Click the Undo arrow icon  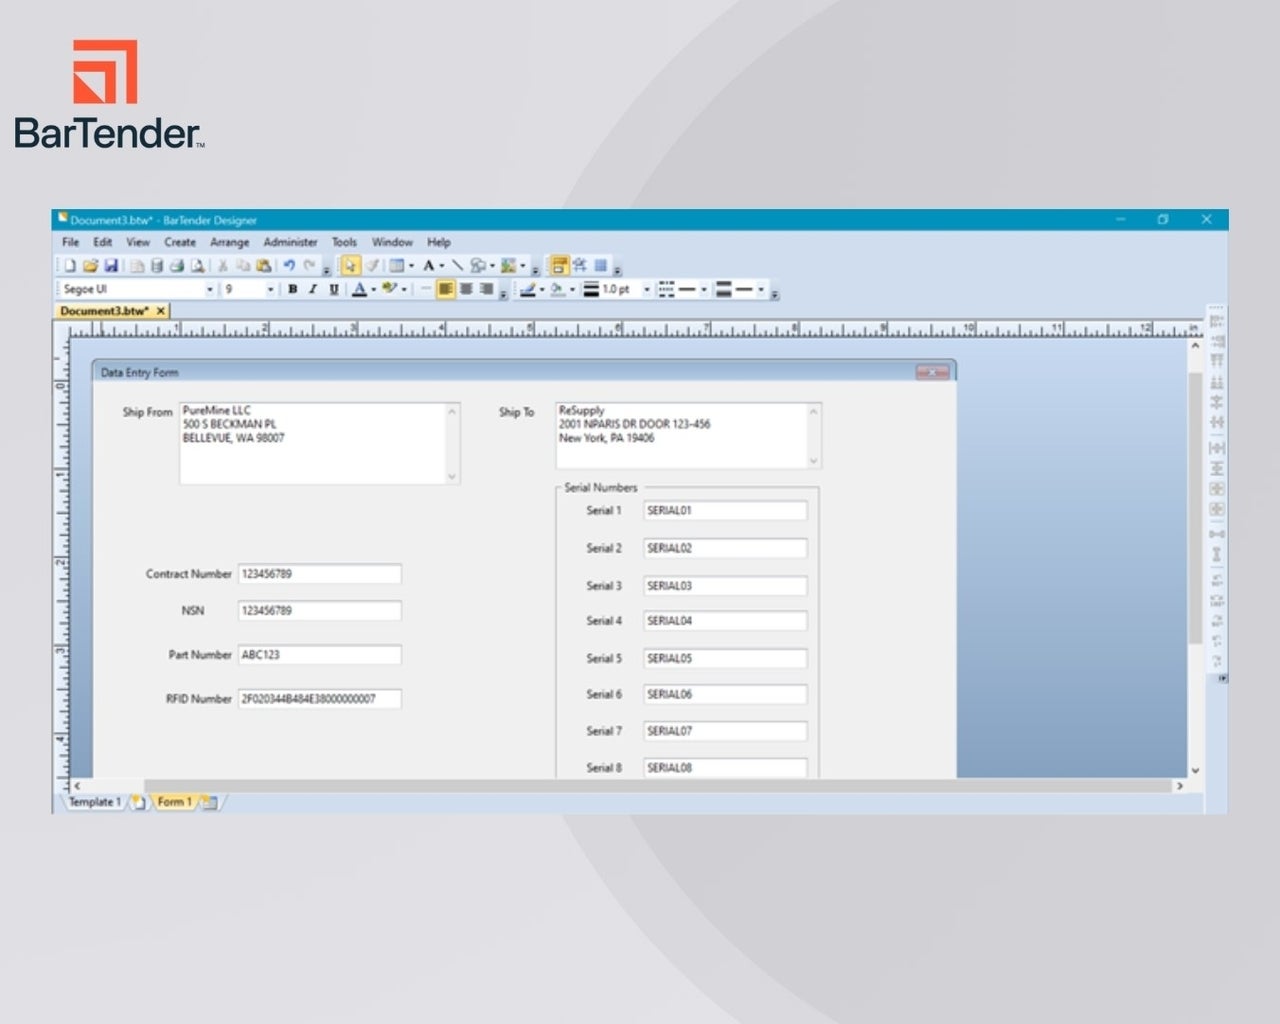[x=289, y=266]
